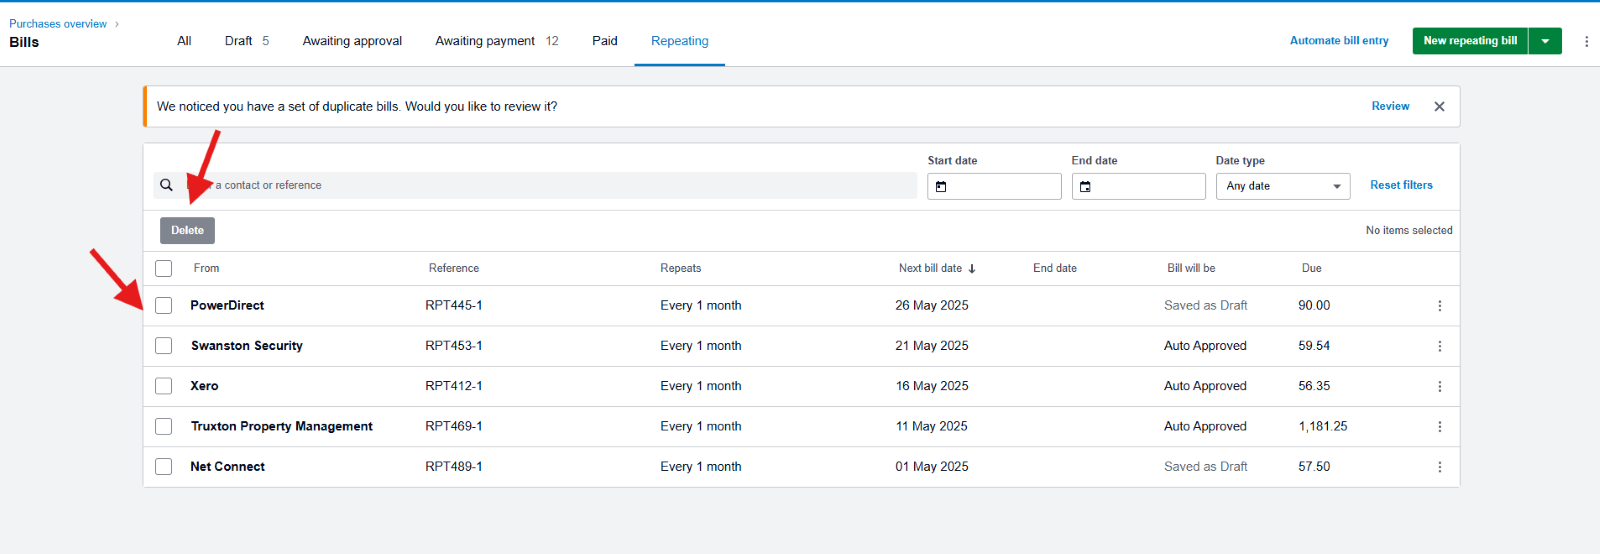This screenshot has height=554, width=1600.
Task: Open Start date calendar picker
Action: coord(941,186)
